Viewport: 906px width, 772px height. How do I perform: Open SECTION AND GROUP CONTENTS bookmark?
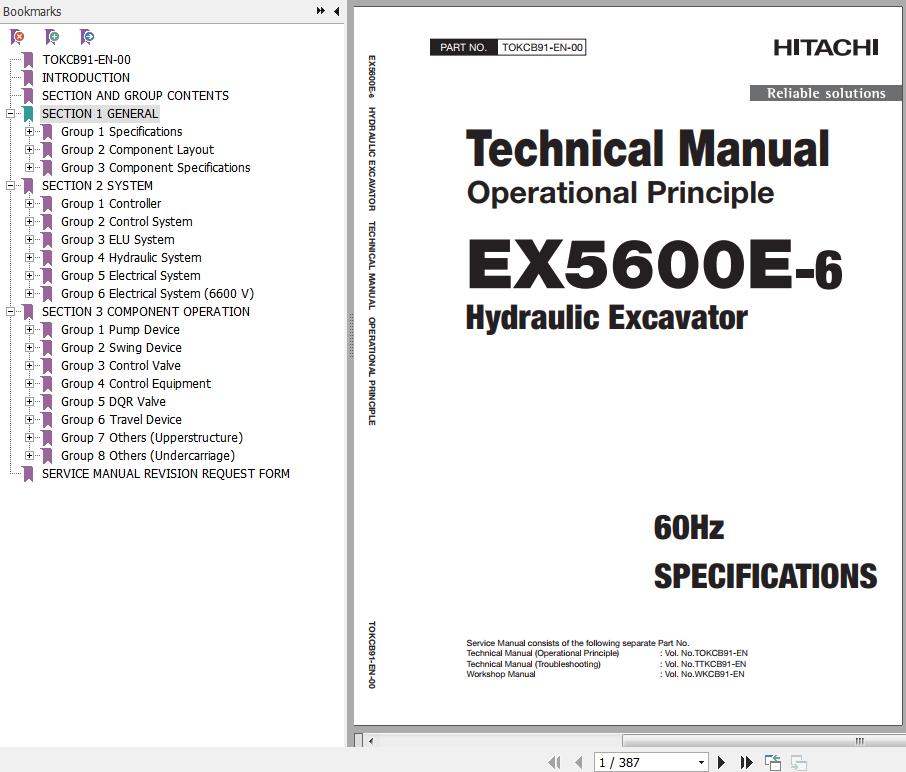pyautogui.click(x=135, y=95)
